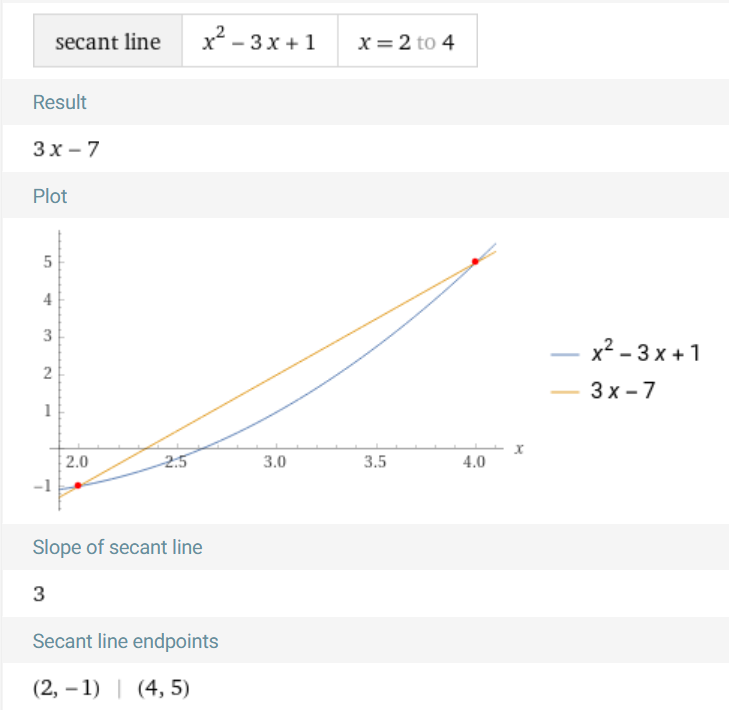
Task: Select the x² − 3x + 1 function cell
Action: point(259,43)
